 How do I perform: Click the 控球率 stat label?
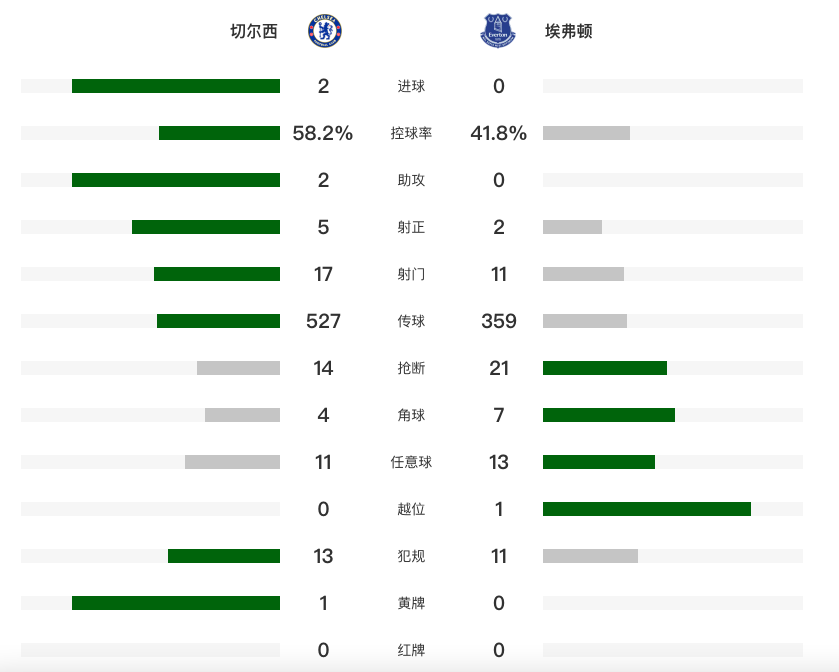pyautogui.click(x=411, y=134)
